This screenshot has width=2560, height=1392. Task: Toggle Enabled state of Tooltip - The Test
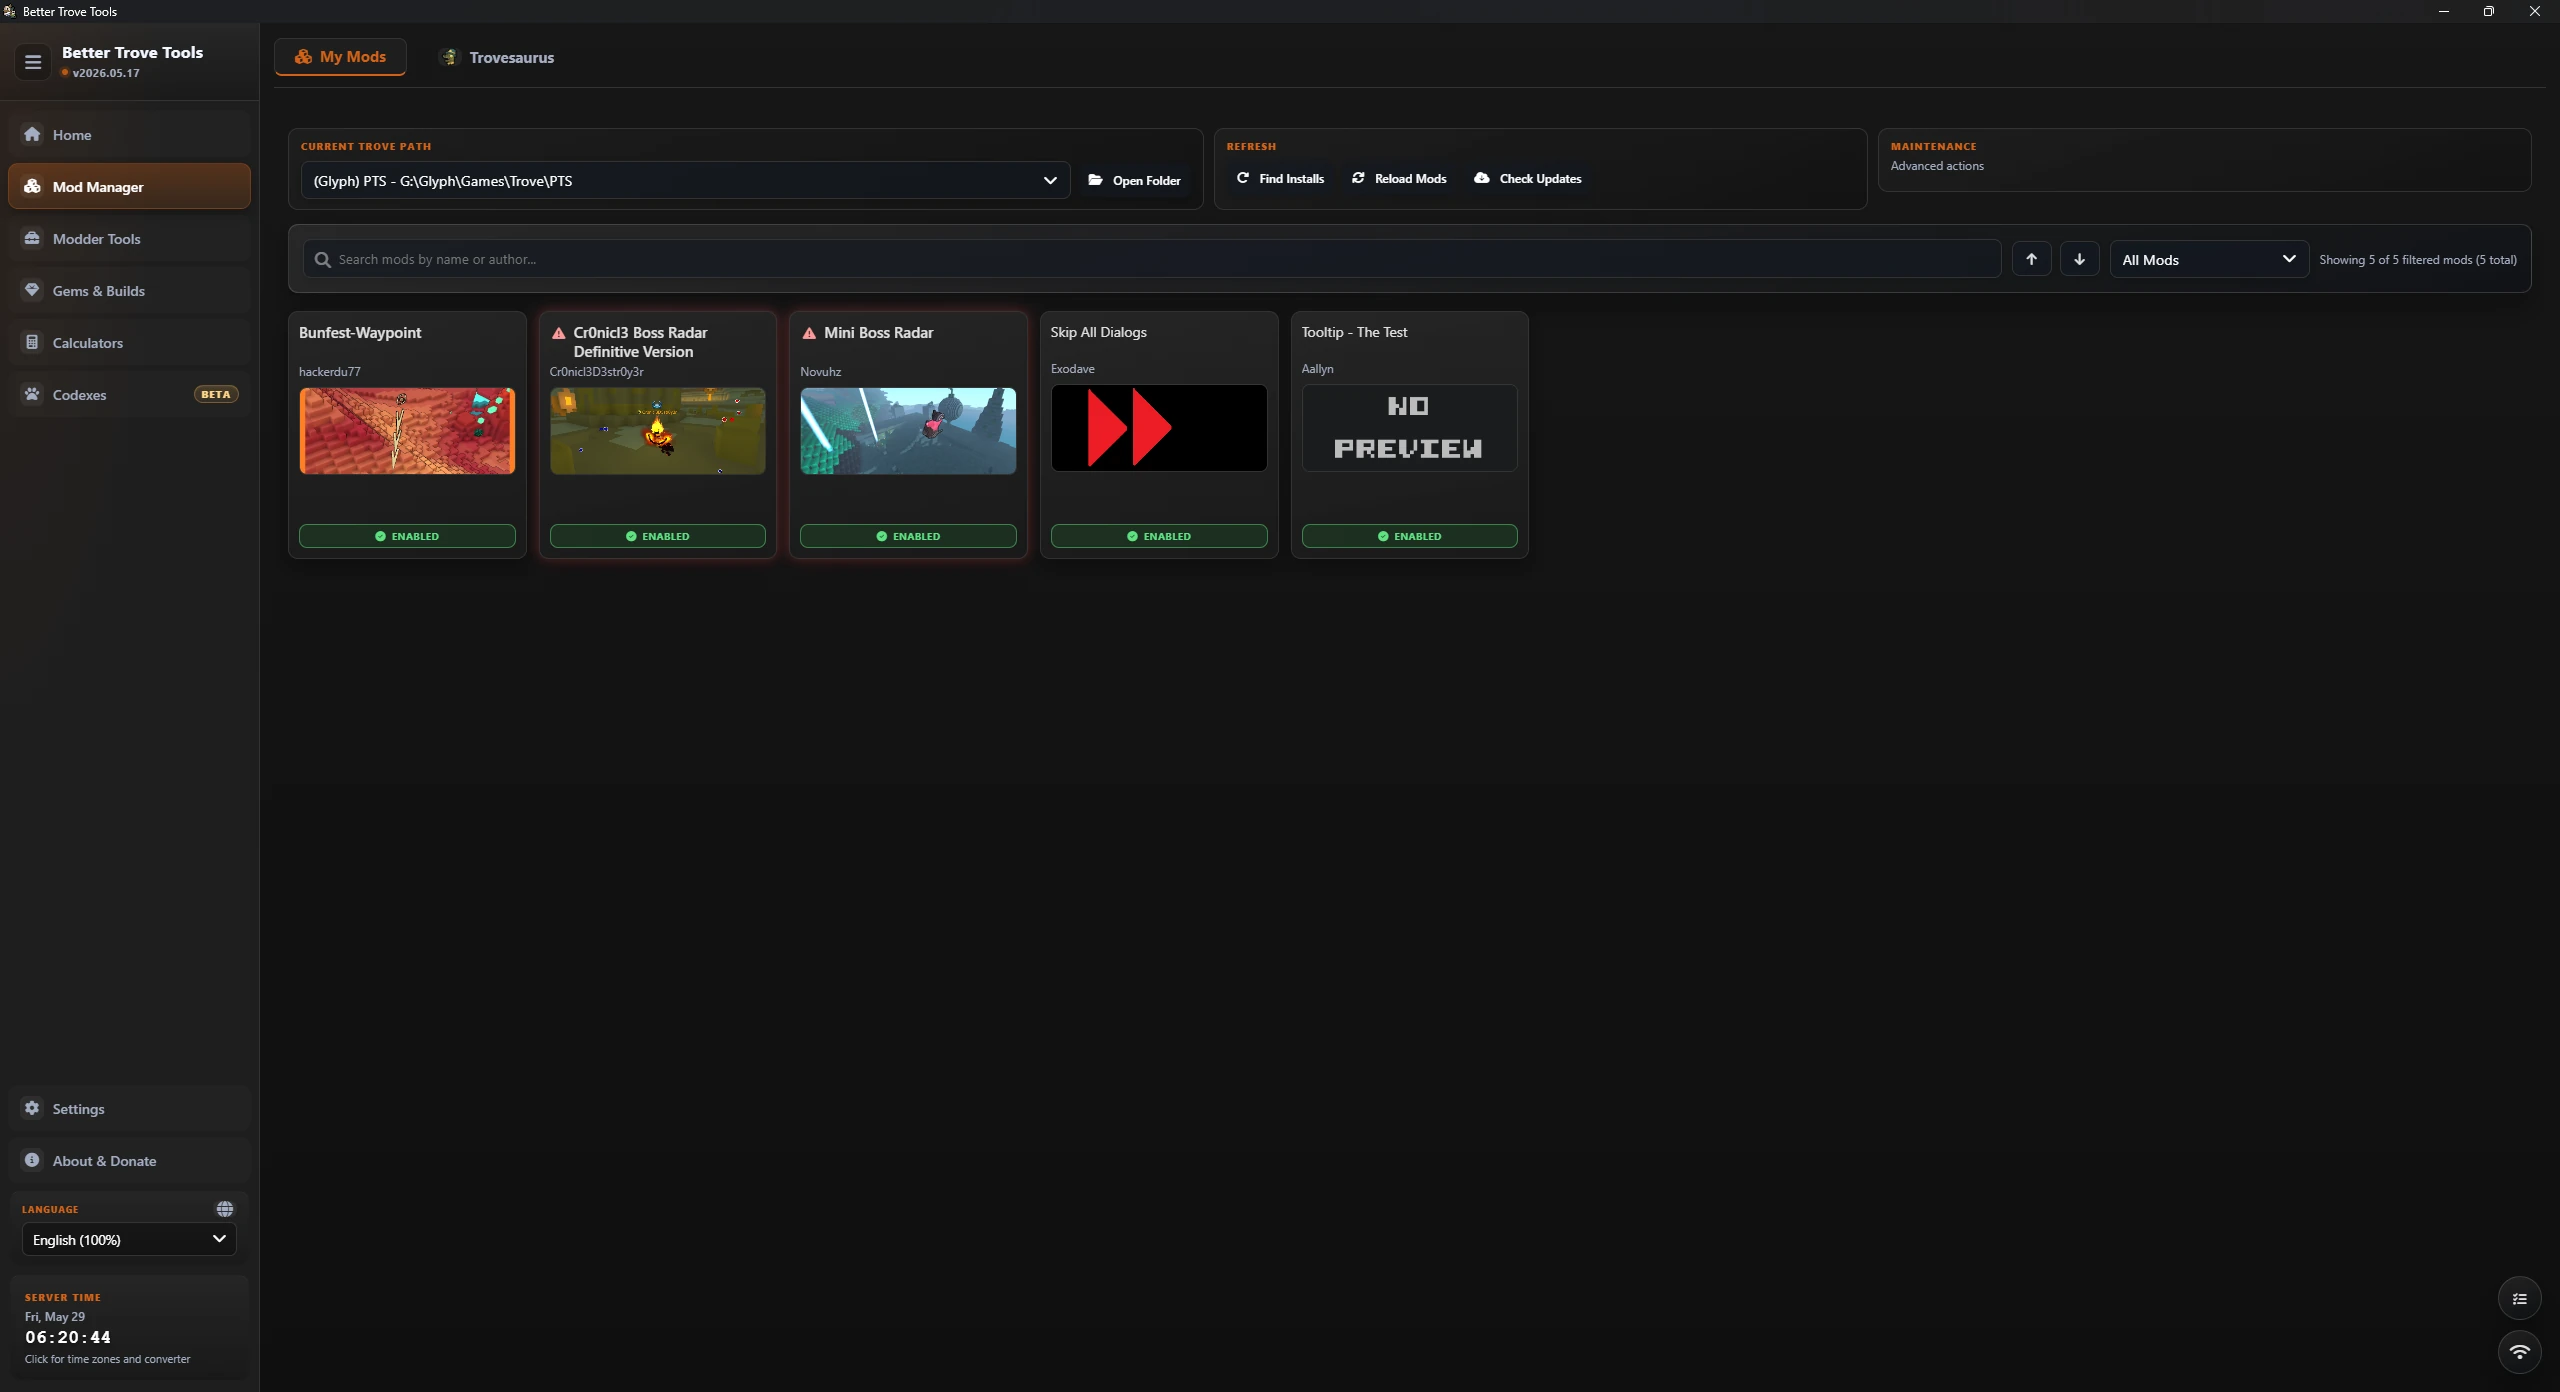coord(1409,536)
